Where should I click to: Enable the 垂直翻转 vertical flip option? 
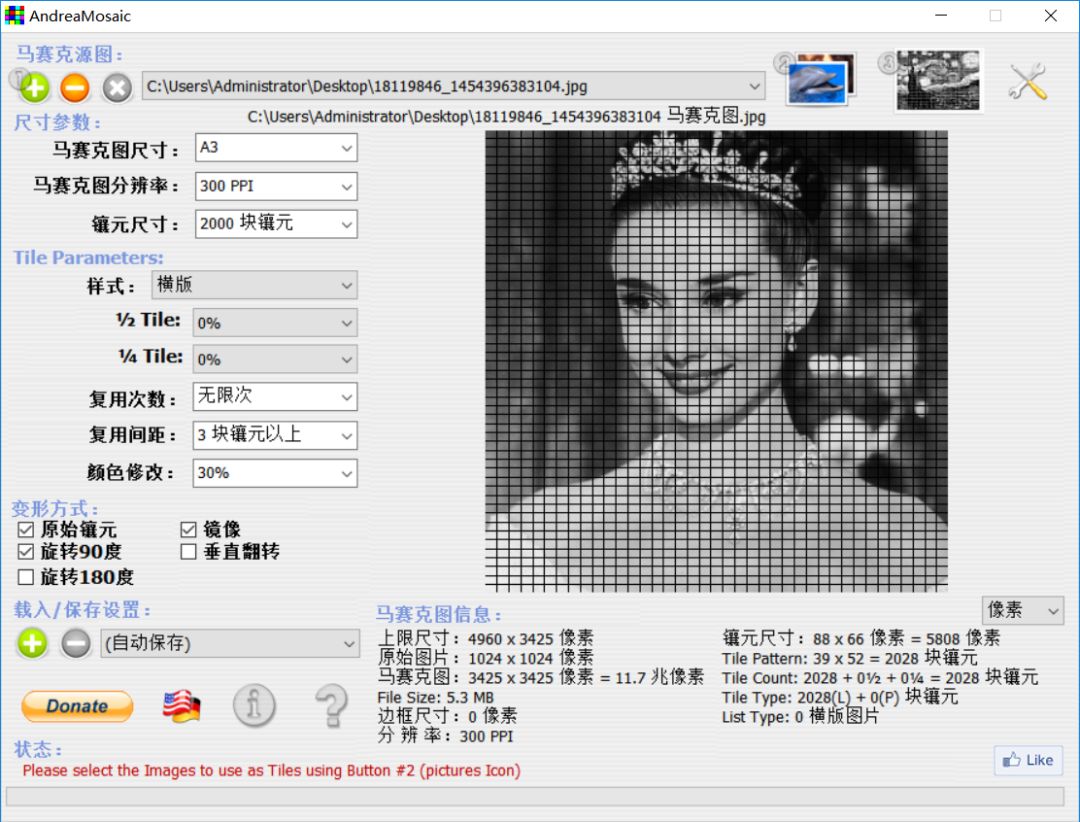[x=186, y=551]
